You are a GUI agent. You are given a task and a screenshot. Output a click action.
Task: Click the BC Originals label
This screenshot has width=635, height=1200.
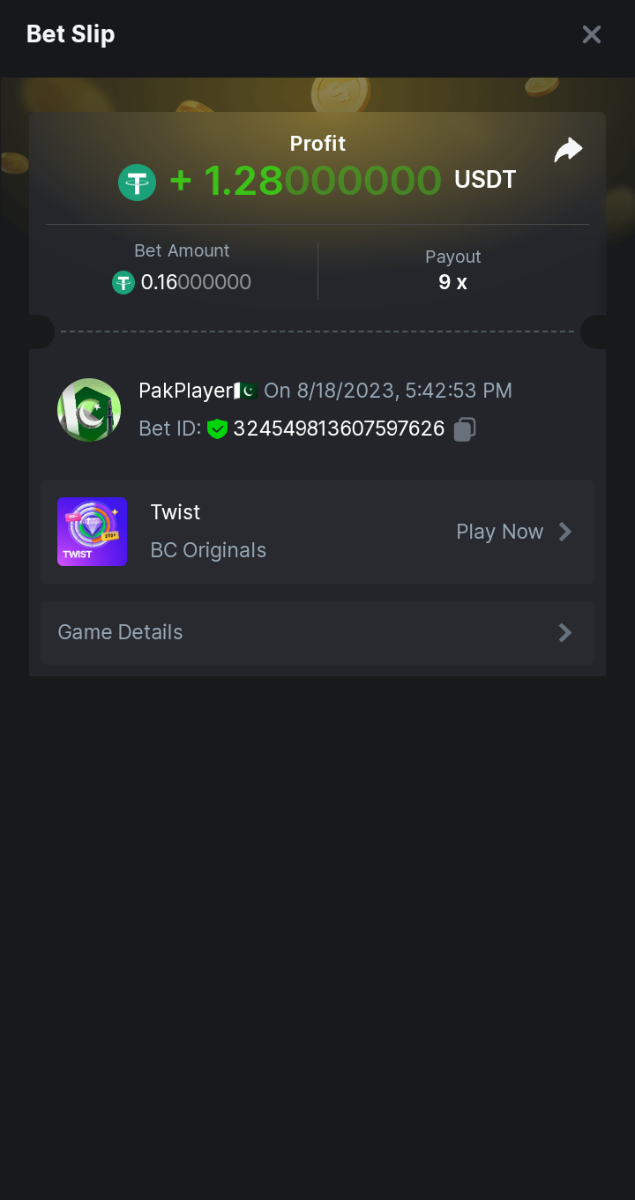coord(208,550)
